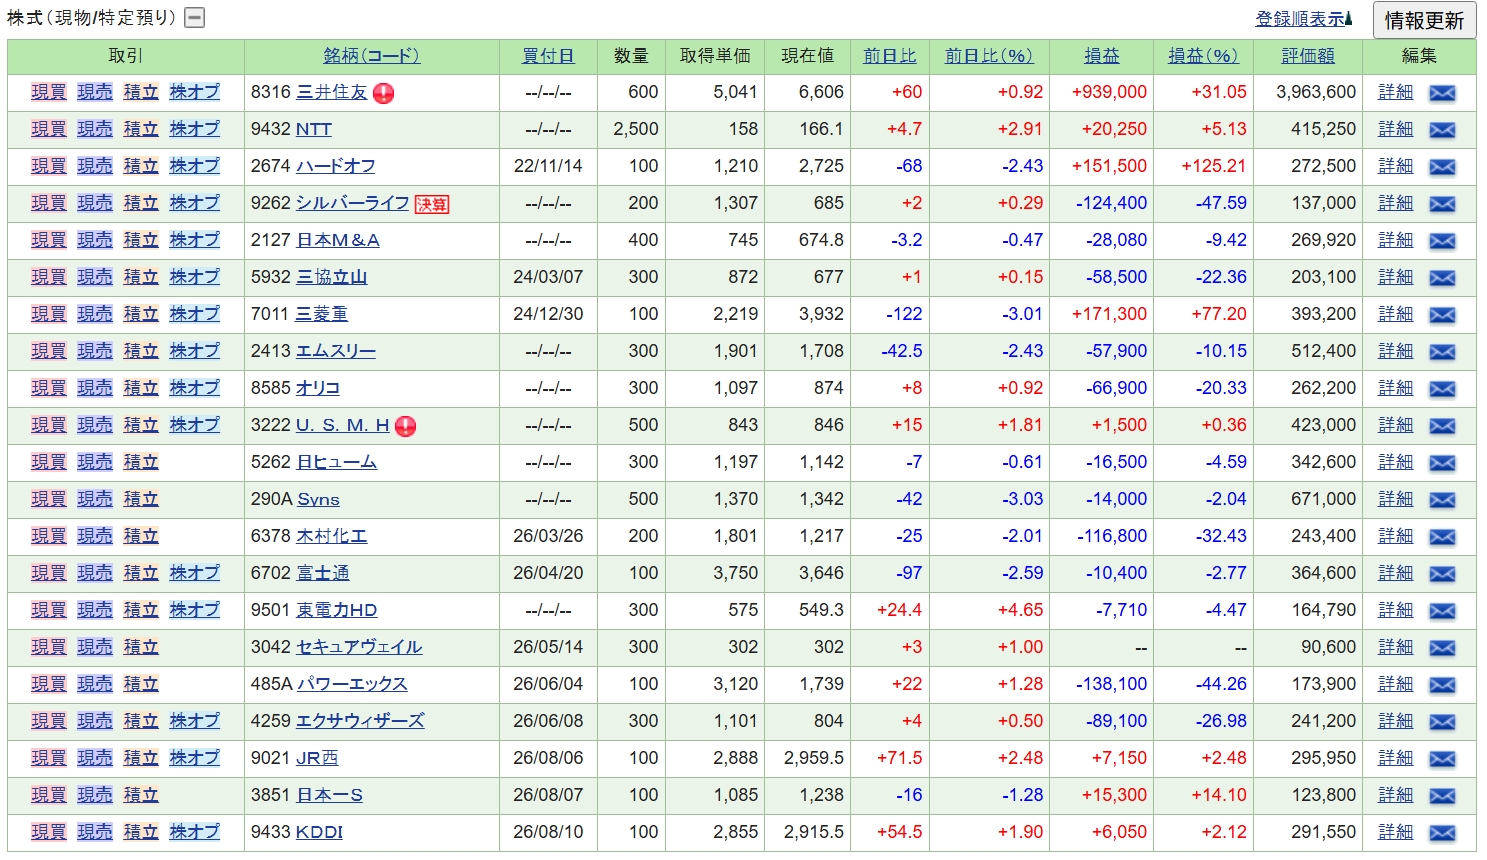Click 現売 in the 日本一S row
This screenshot has width=1487, height=860.
pos(95,795)
